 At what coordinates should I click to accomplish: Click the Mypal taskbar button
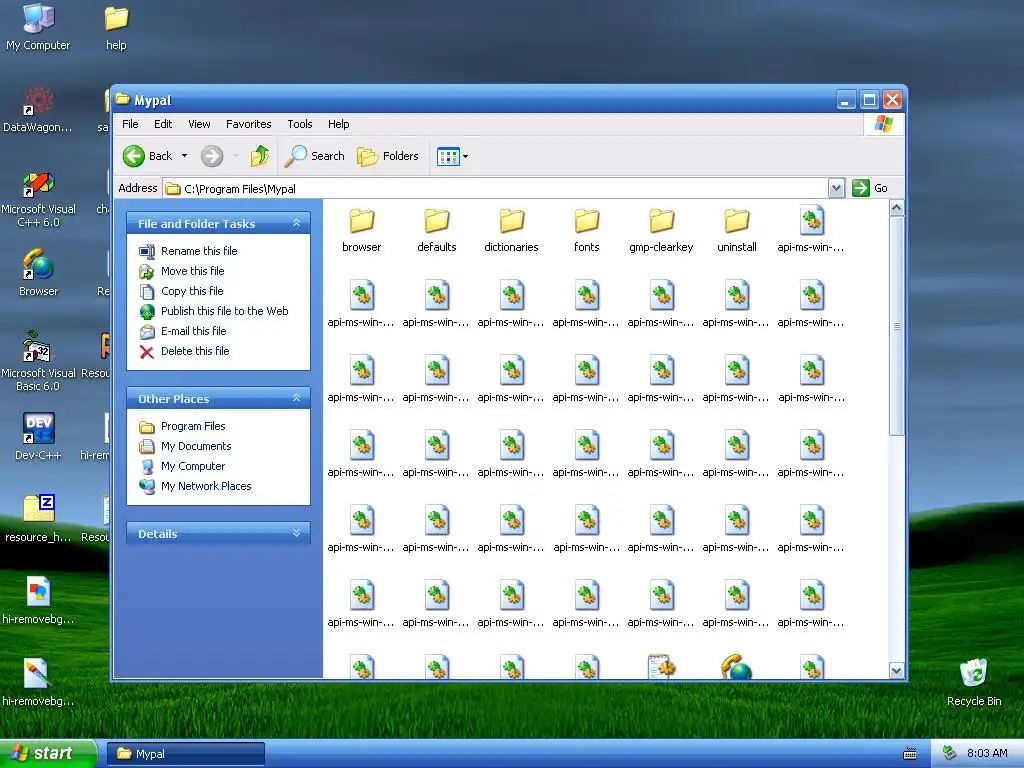coord(185,754)
